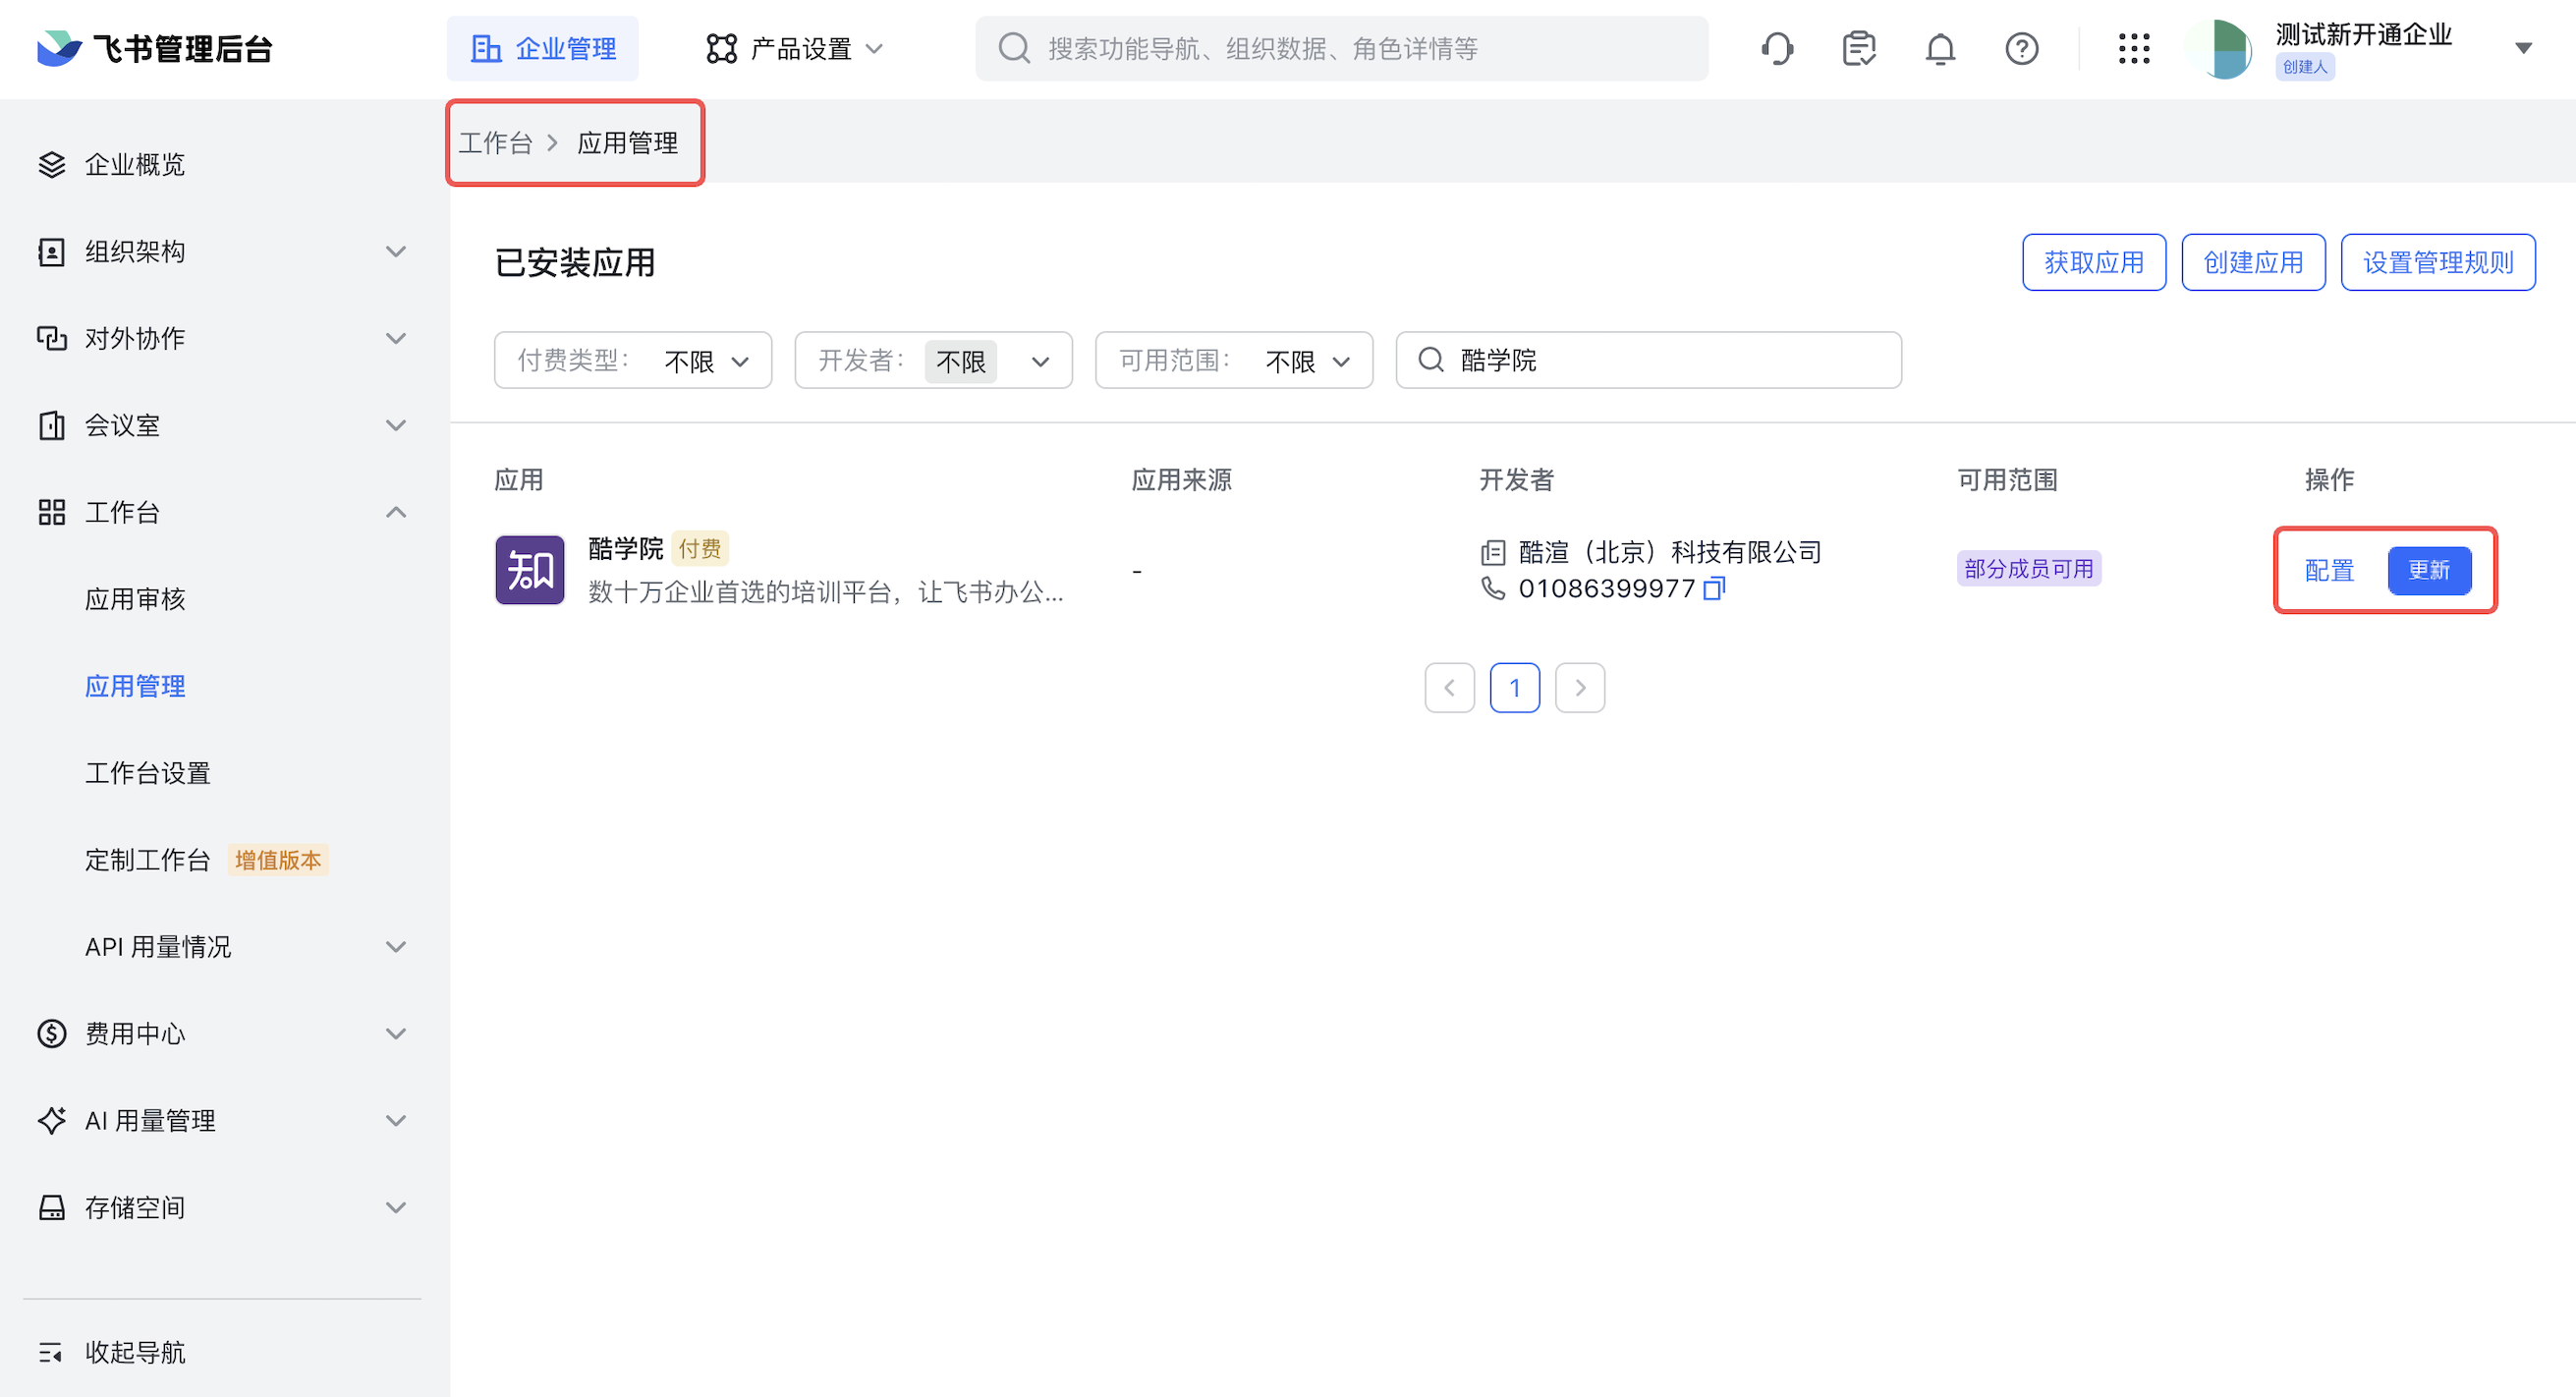Screen dimensions: 2576x1397
Task: Click the 会议室 door icon
Action: [x=51, y=425]
